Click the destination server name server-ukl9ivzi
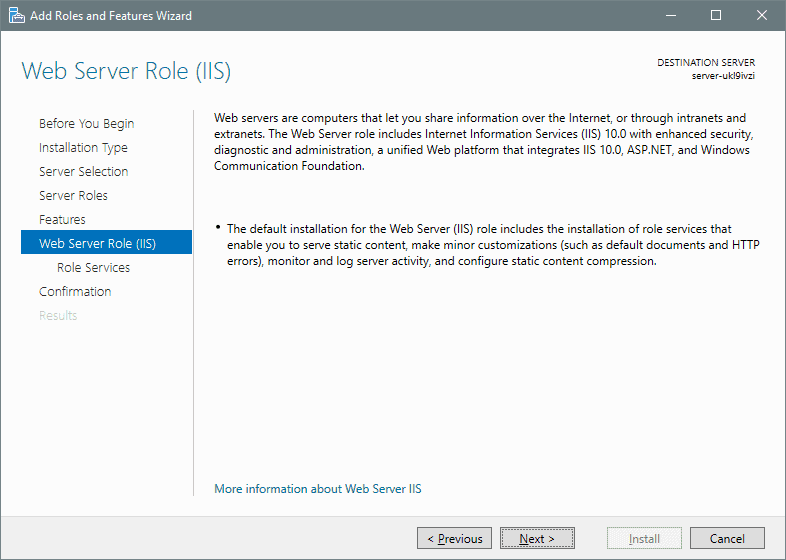 coord(723,76)
